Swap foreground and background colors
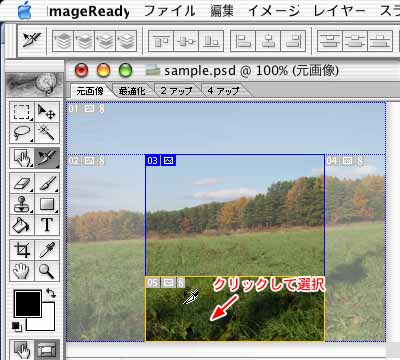The height and width of the screenshot is (360, 400). pos(51,293)
